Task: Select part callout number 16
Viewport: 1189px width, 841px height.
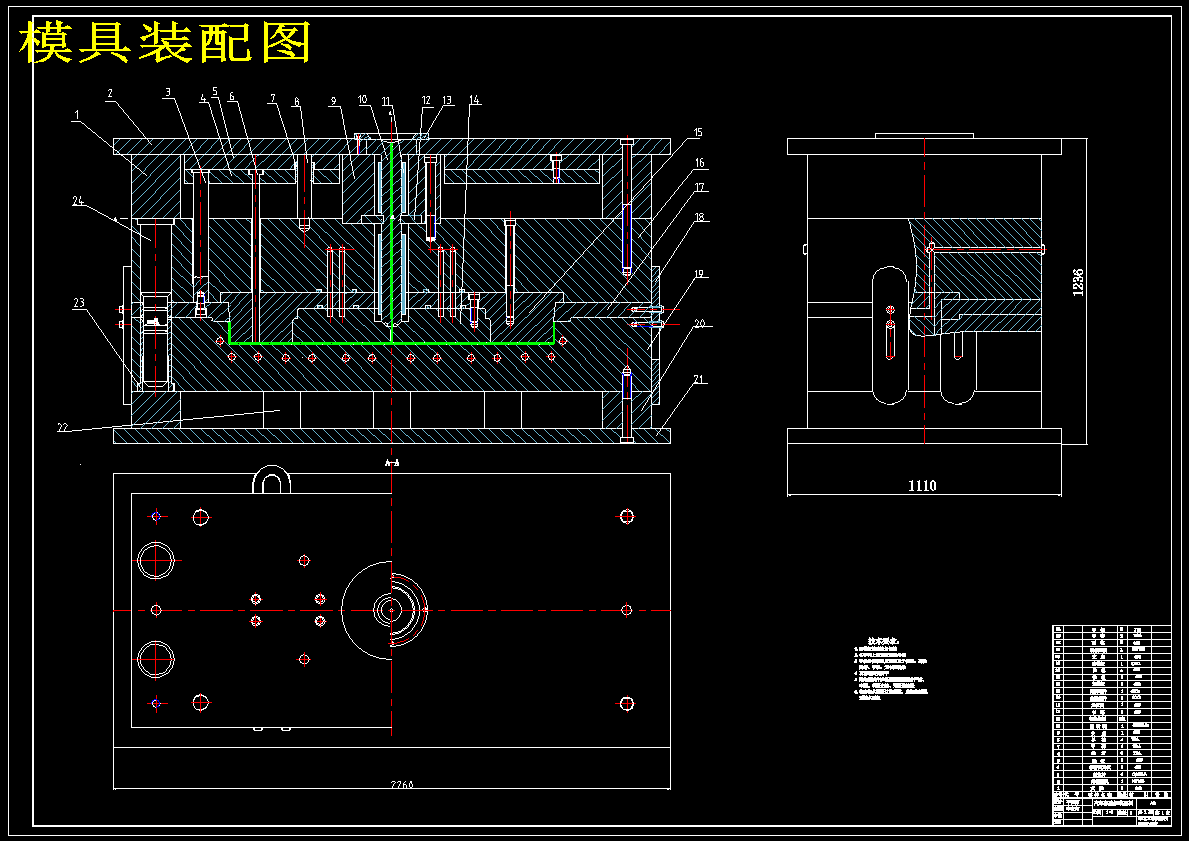Action: pos(699,163)
